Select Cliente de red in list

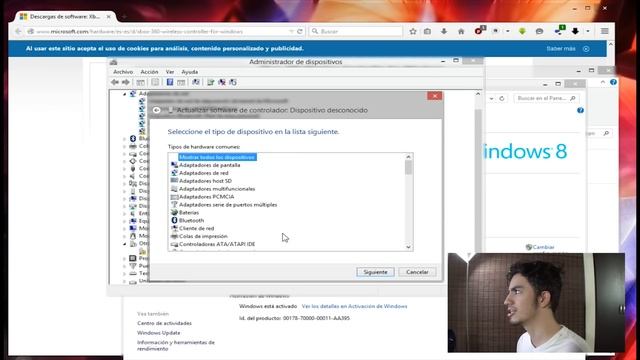pyautogui.click(x=196, y=229)
